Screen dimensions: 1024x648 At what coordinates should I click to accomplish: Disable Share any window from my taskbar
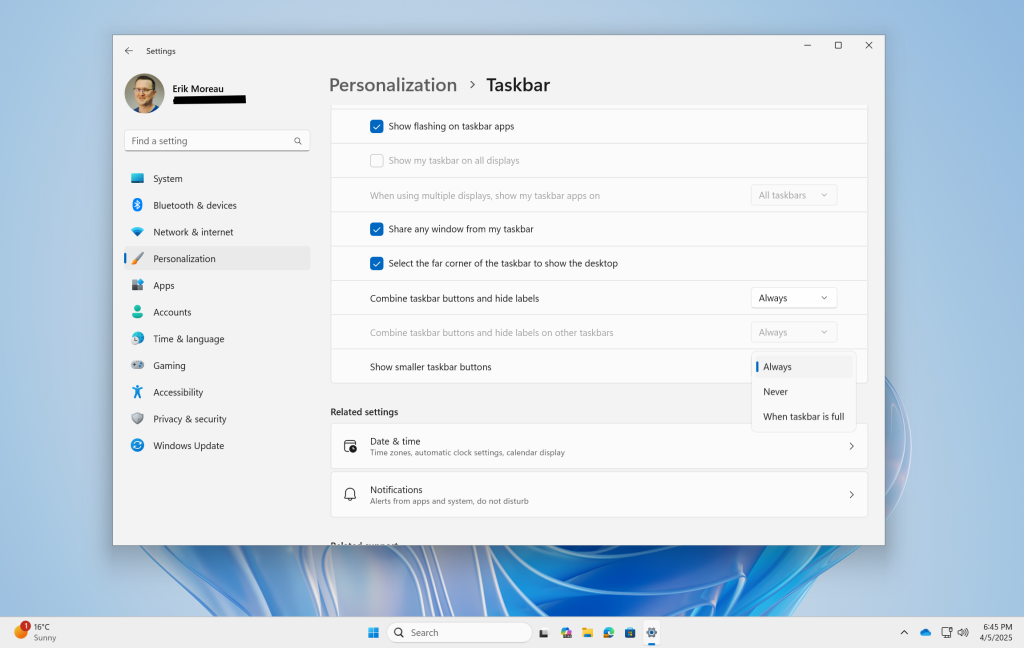click(377, 229)
